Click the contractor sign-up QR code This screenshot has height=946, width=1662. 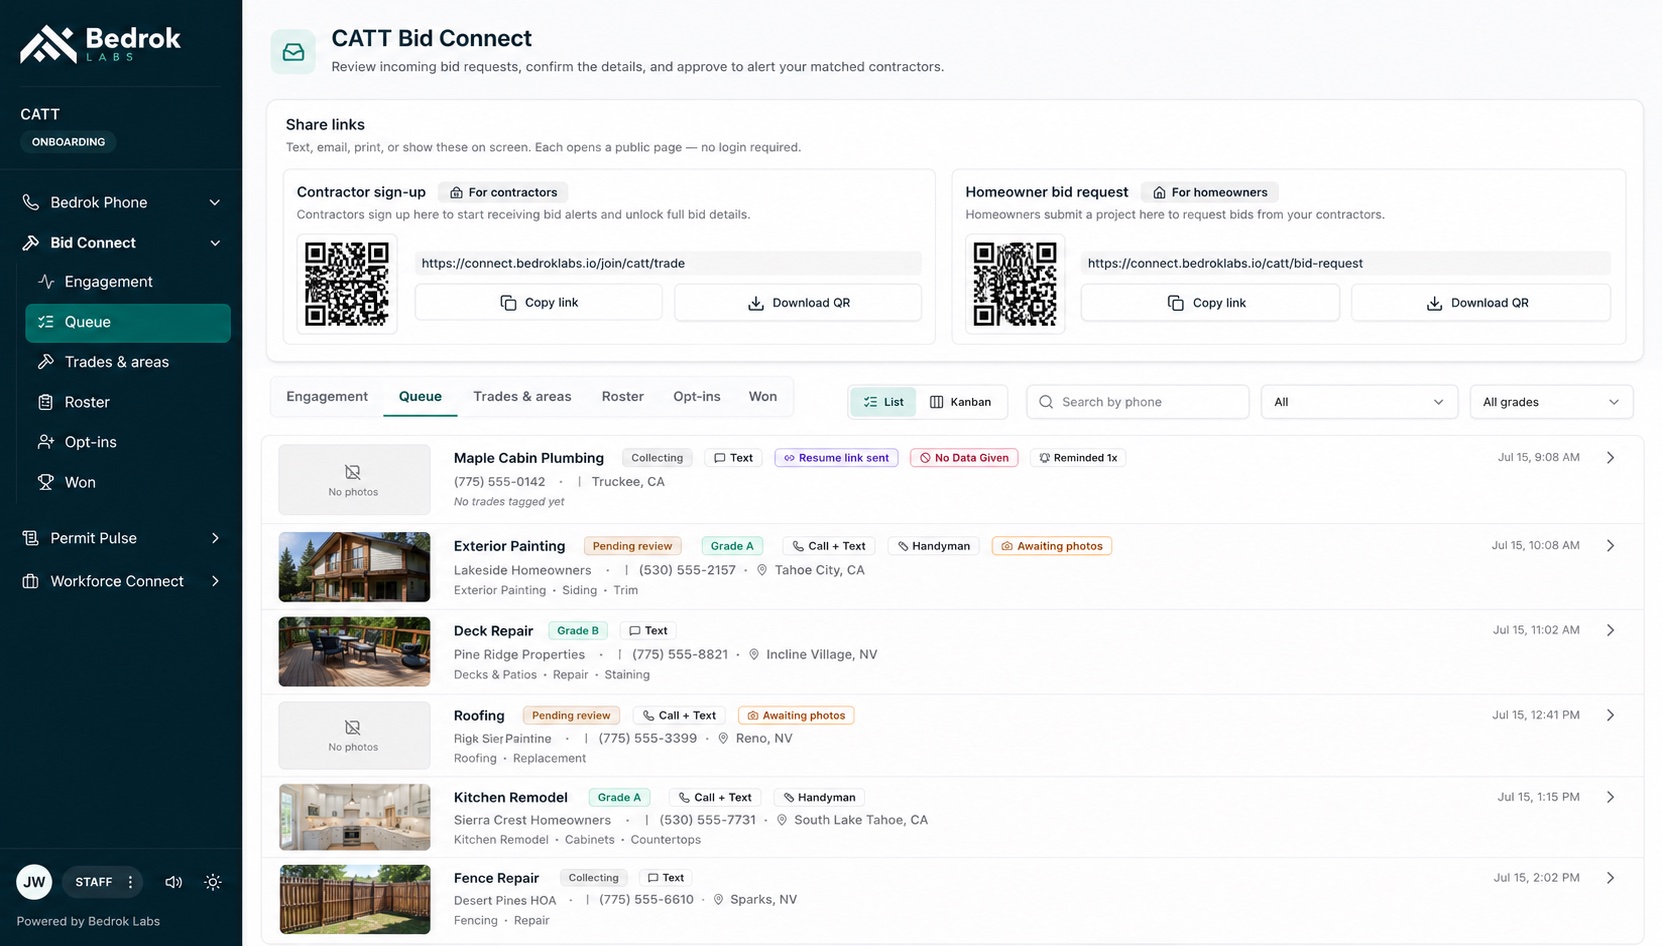(347, 284)
